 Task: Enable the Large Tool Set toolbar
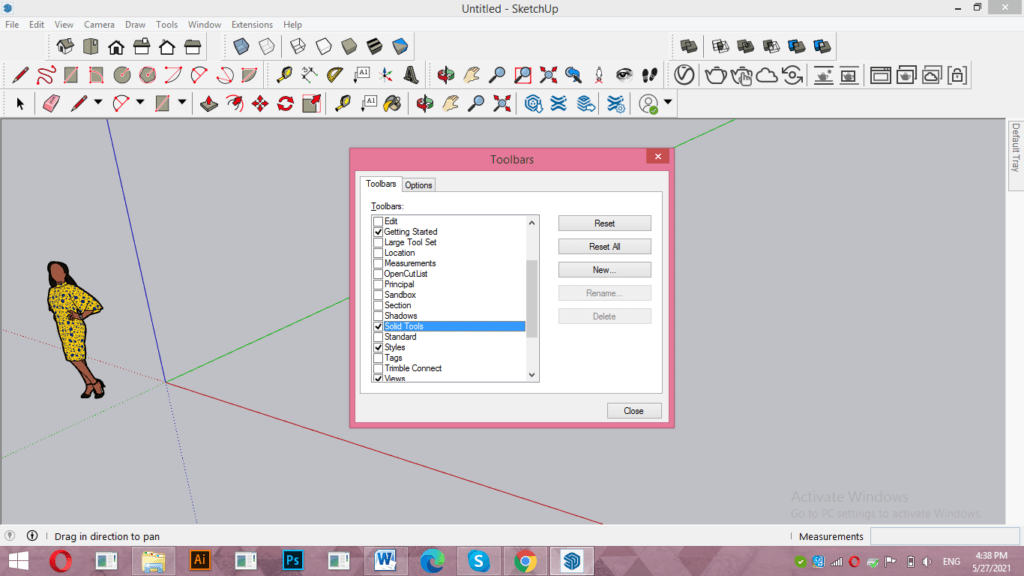pyautogui.click(x=378, y=242)
